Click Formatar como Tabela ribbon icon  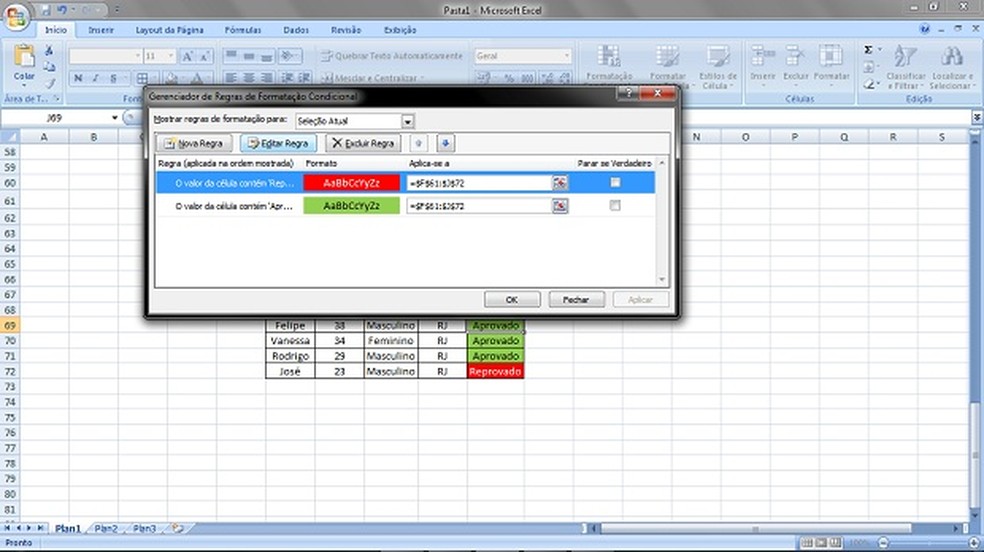tap(667, 56)
